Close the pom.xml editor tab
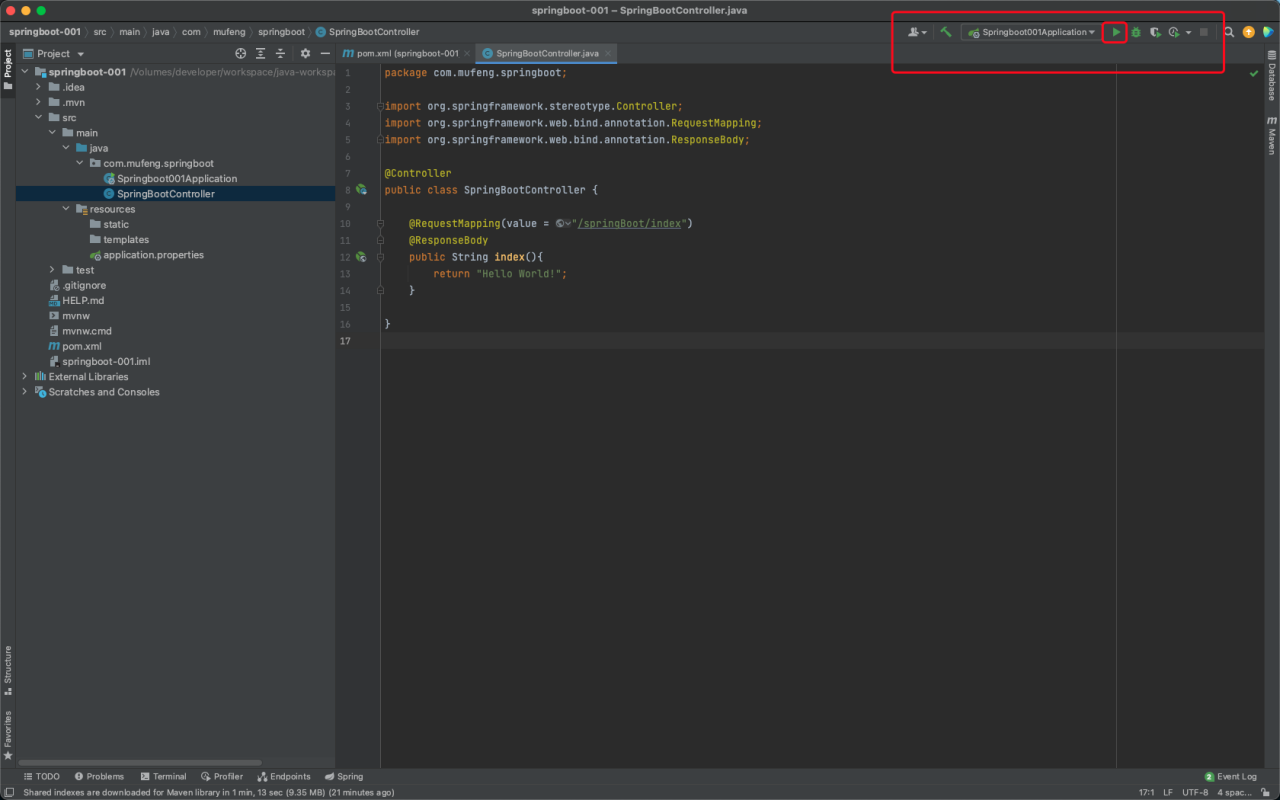1280x800 pixels. (467, 53)
